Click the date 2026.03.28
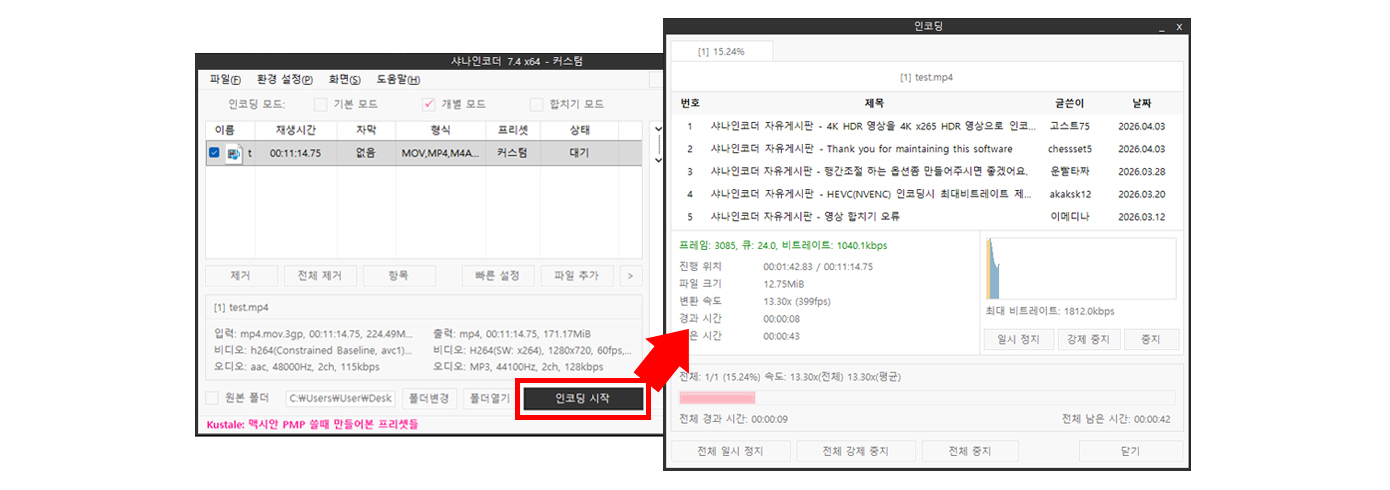The height and width of the screenshot is (490, 1390). (1142, 171)
